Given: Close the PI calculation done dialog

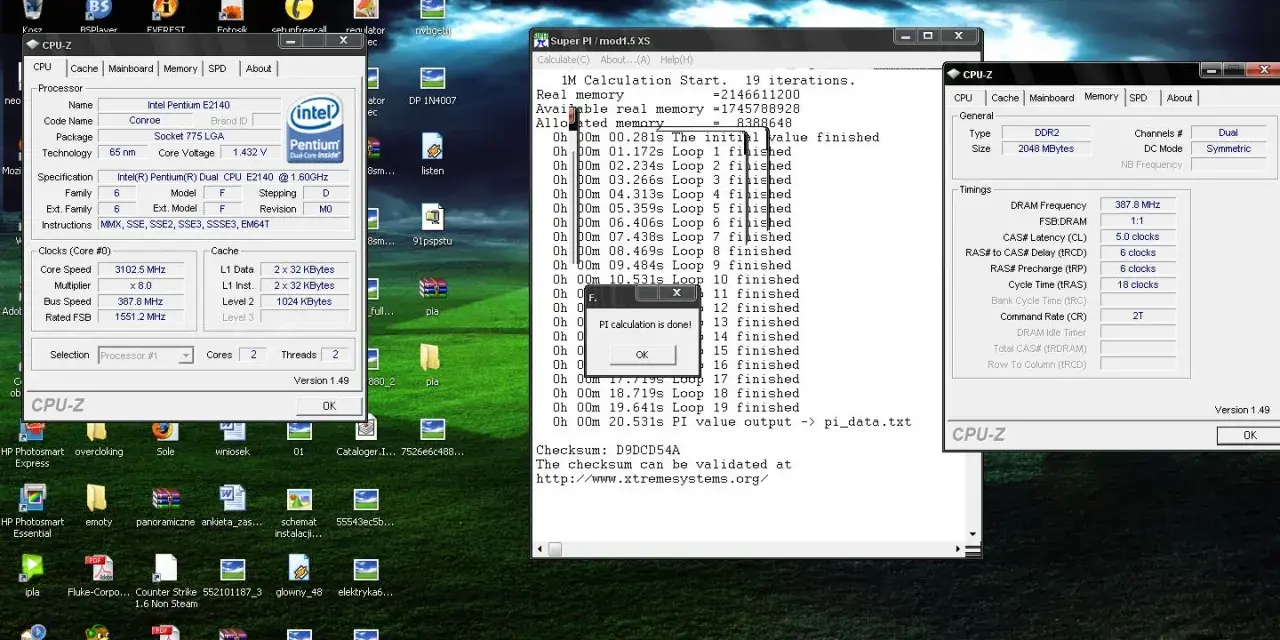Looking at the screenshot, I should (x=677, y=293).
